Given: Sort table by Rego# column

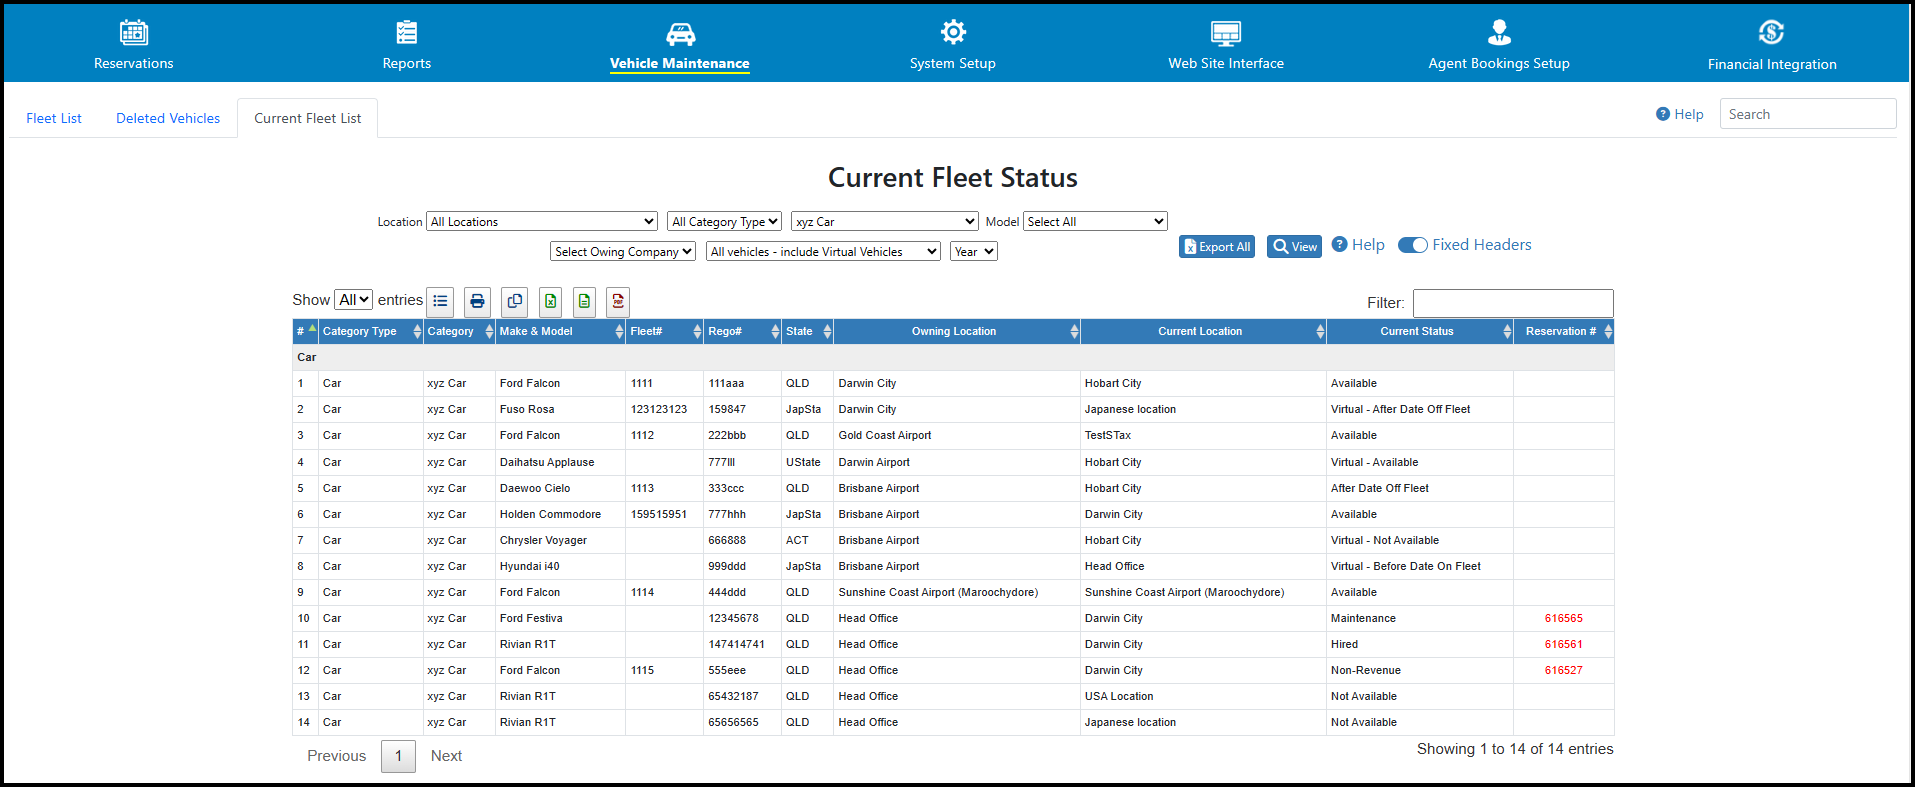Looking at the screenshot, I should click(x=743, y=331).
